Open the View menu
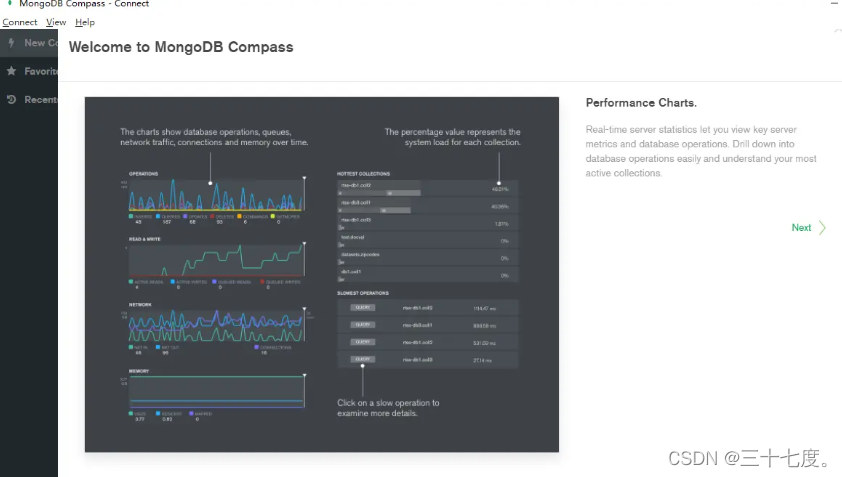The image size is (842, 477). pyautogui.click(x=56, y=22)
